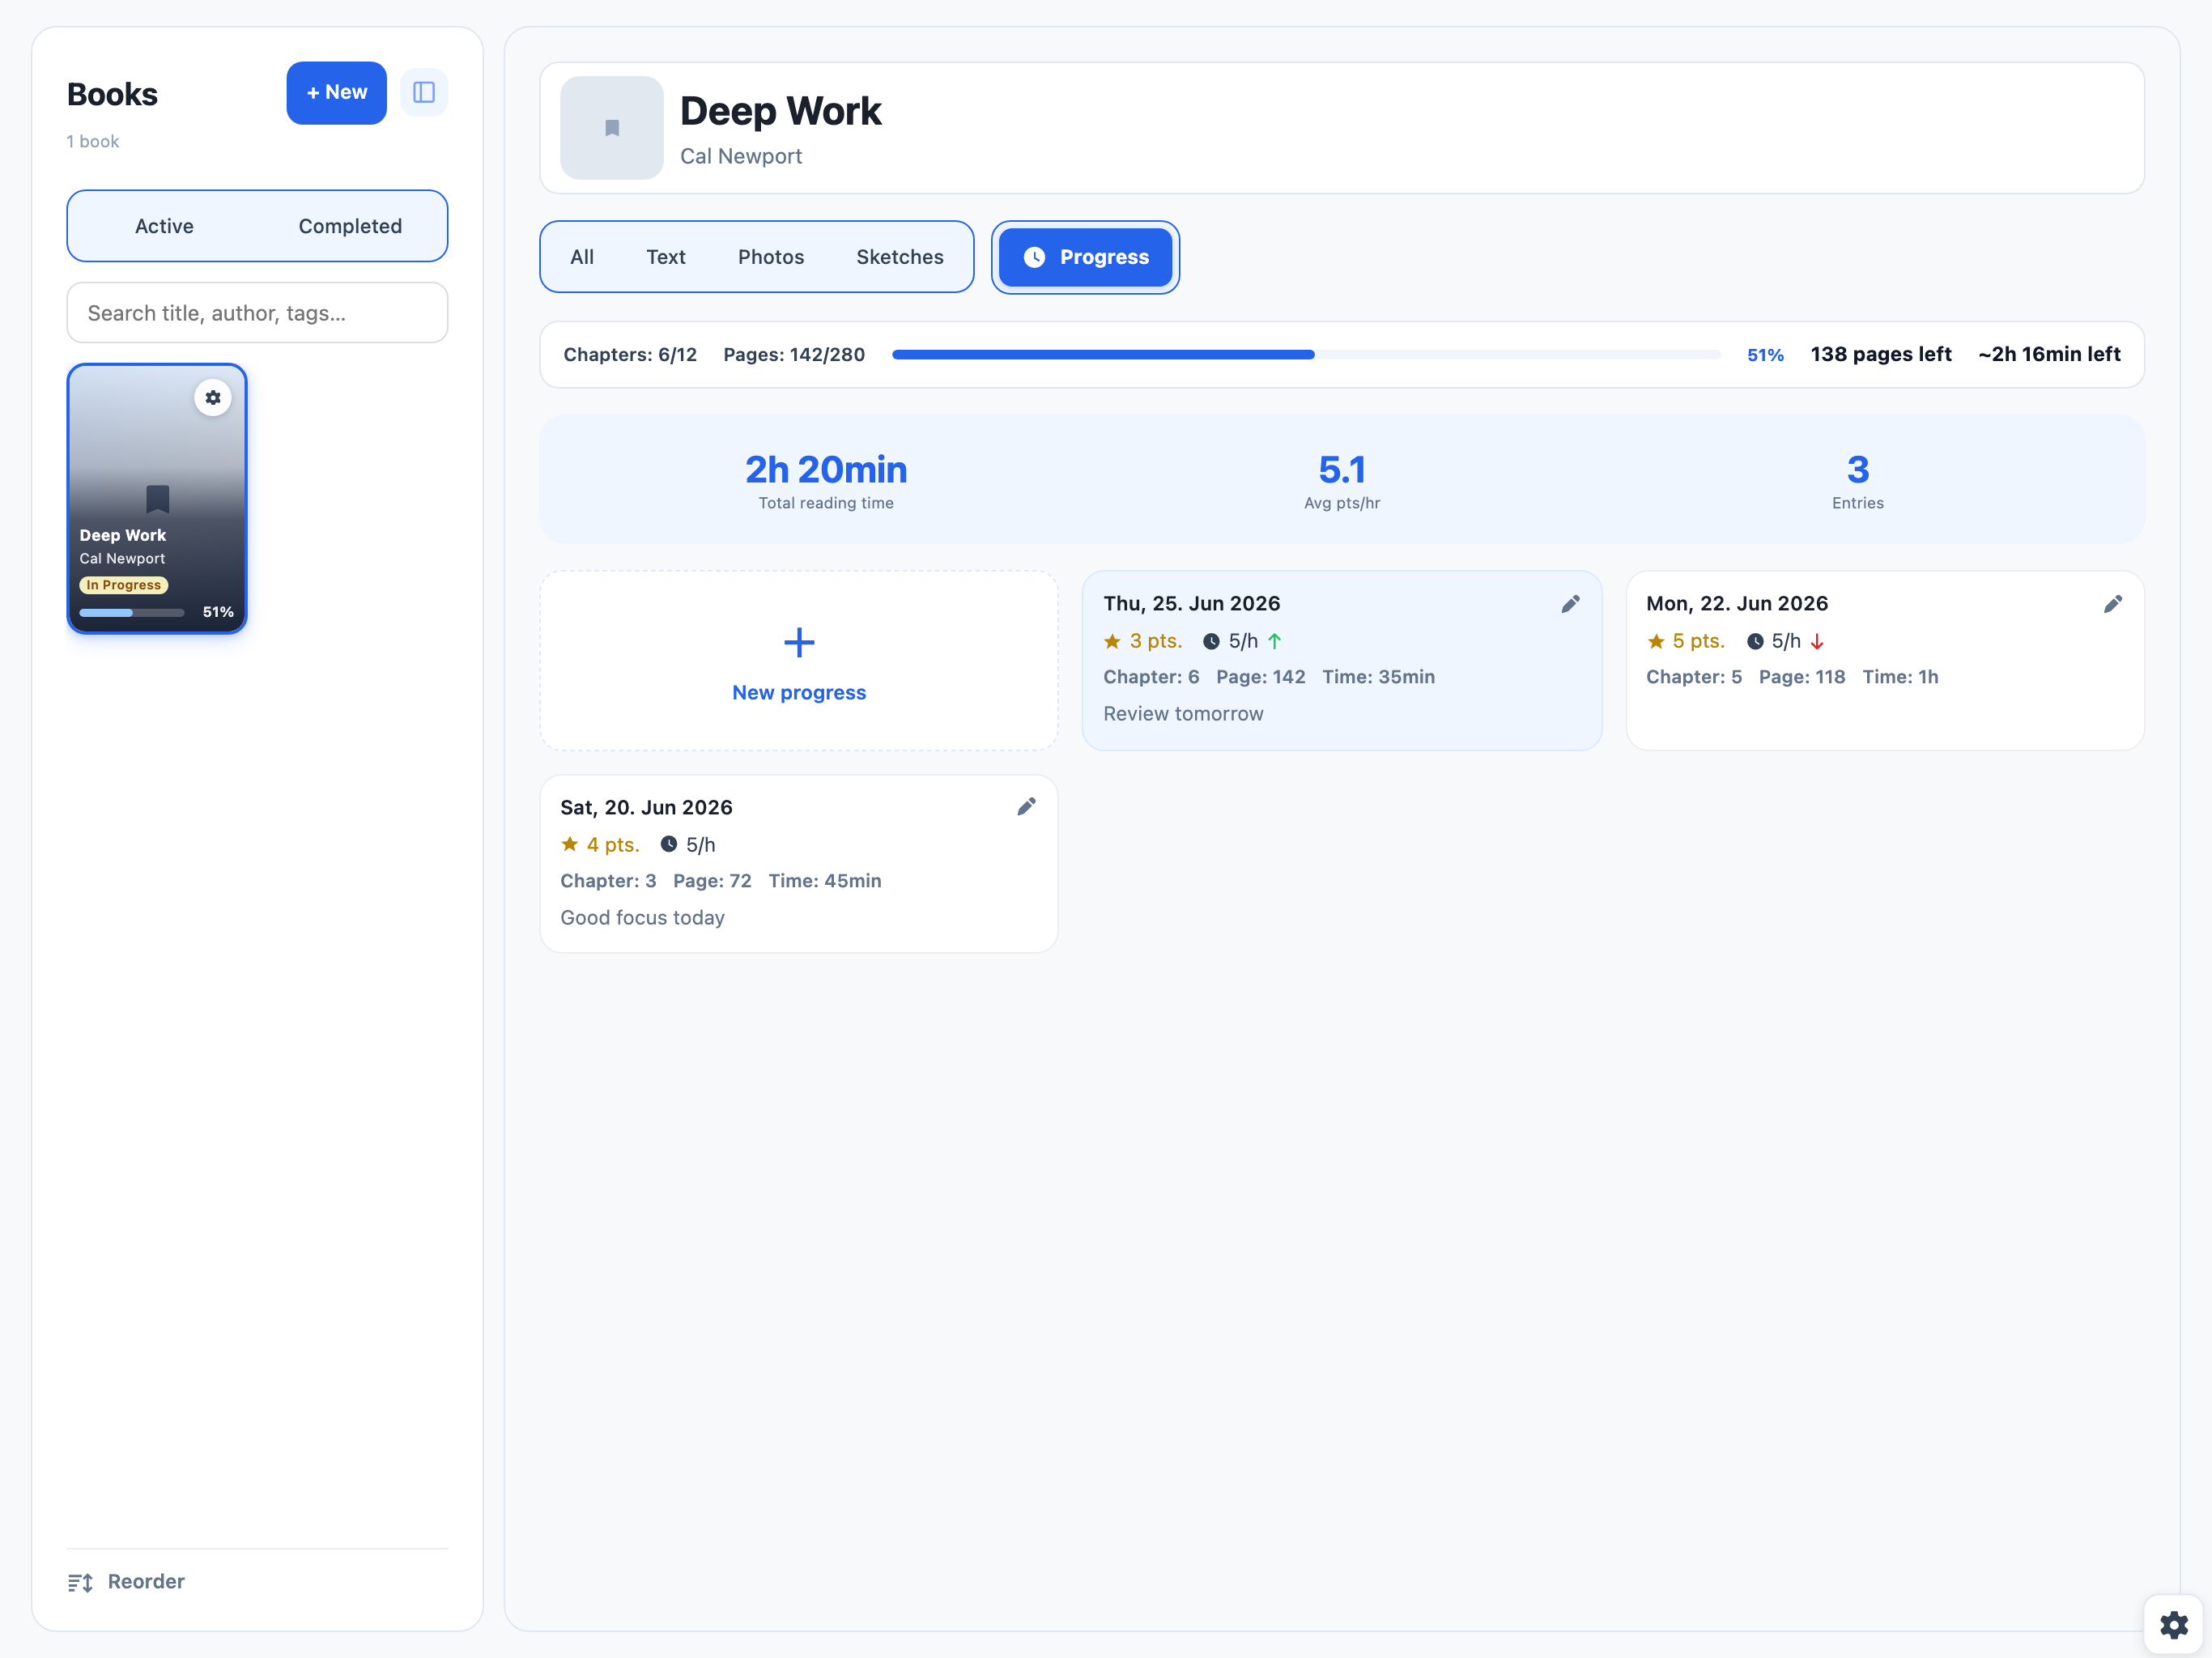Click the star icon beside 5 pts.

click(x=1656, y=641)
